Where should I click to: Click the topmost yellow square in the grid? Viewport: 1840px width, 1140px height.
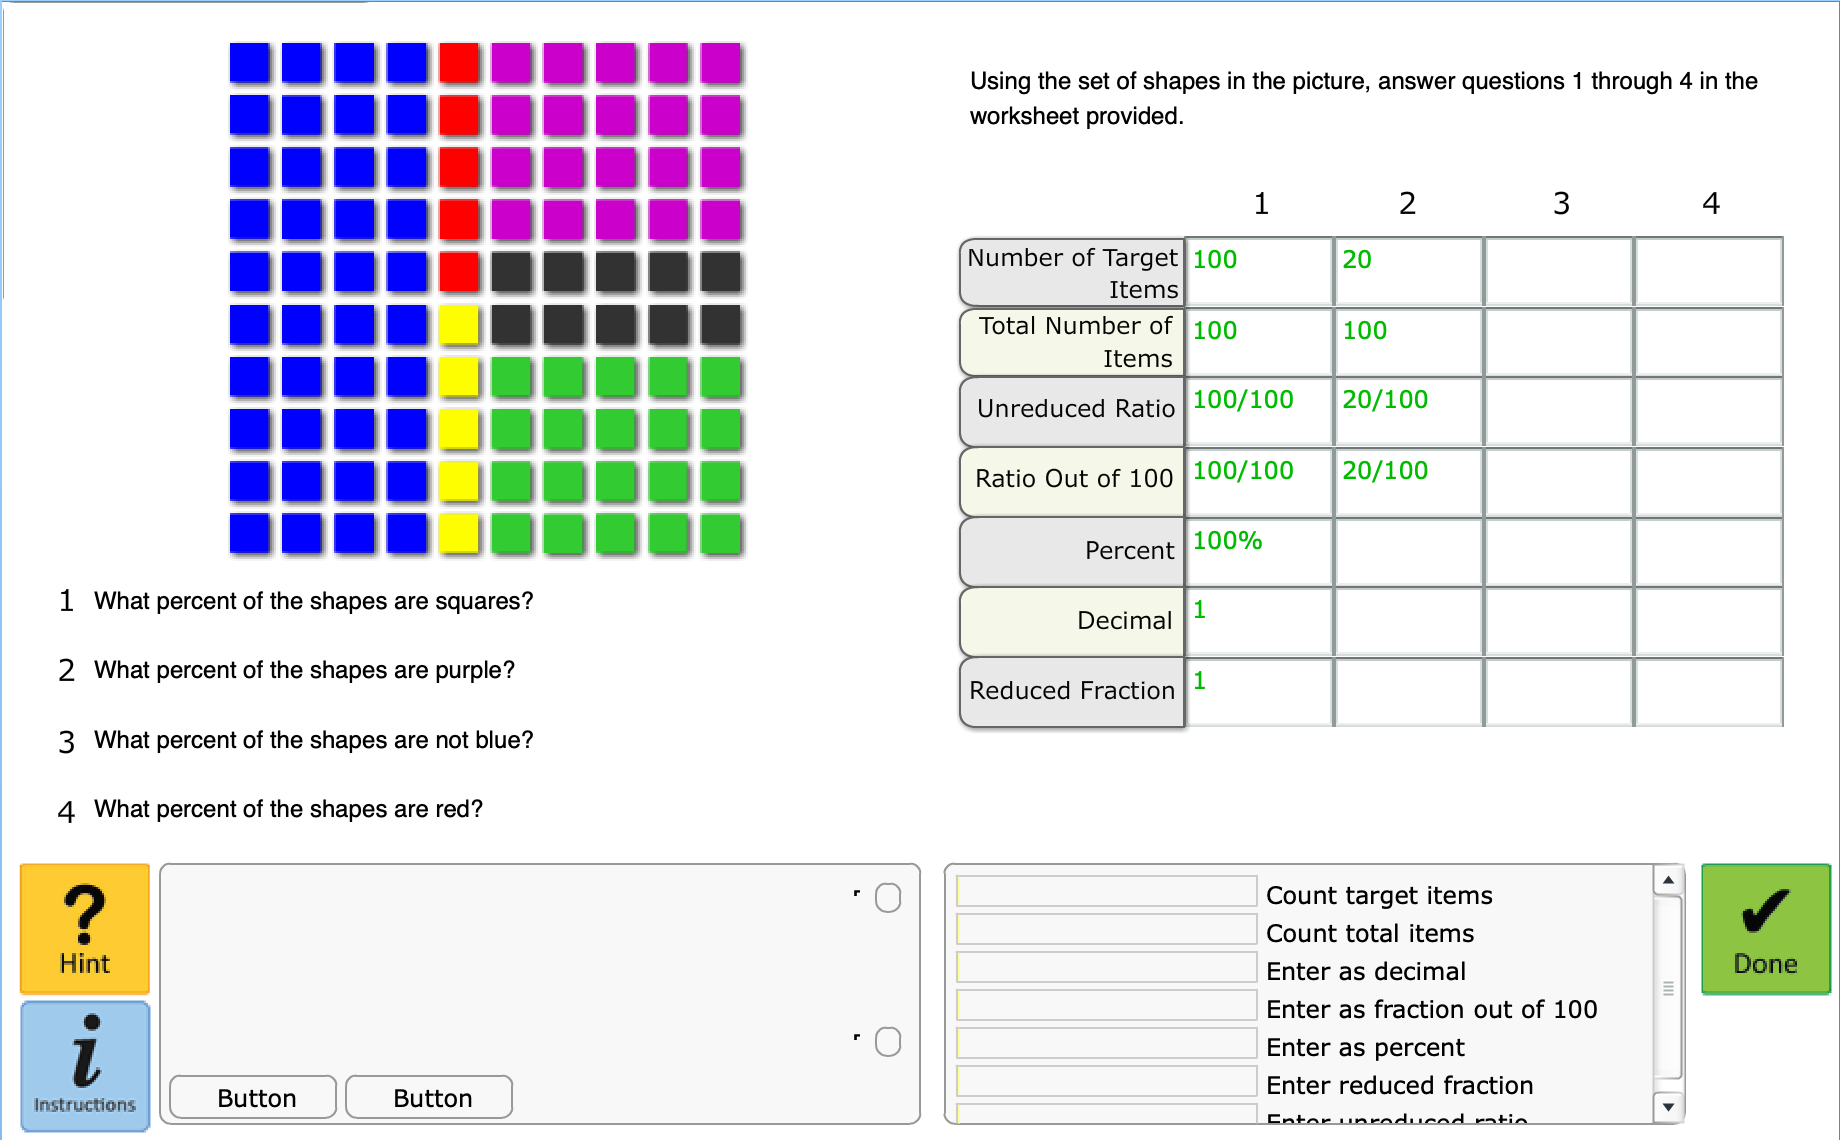(459, 325)
